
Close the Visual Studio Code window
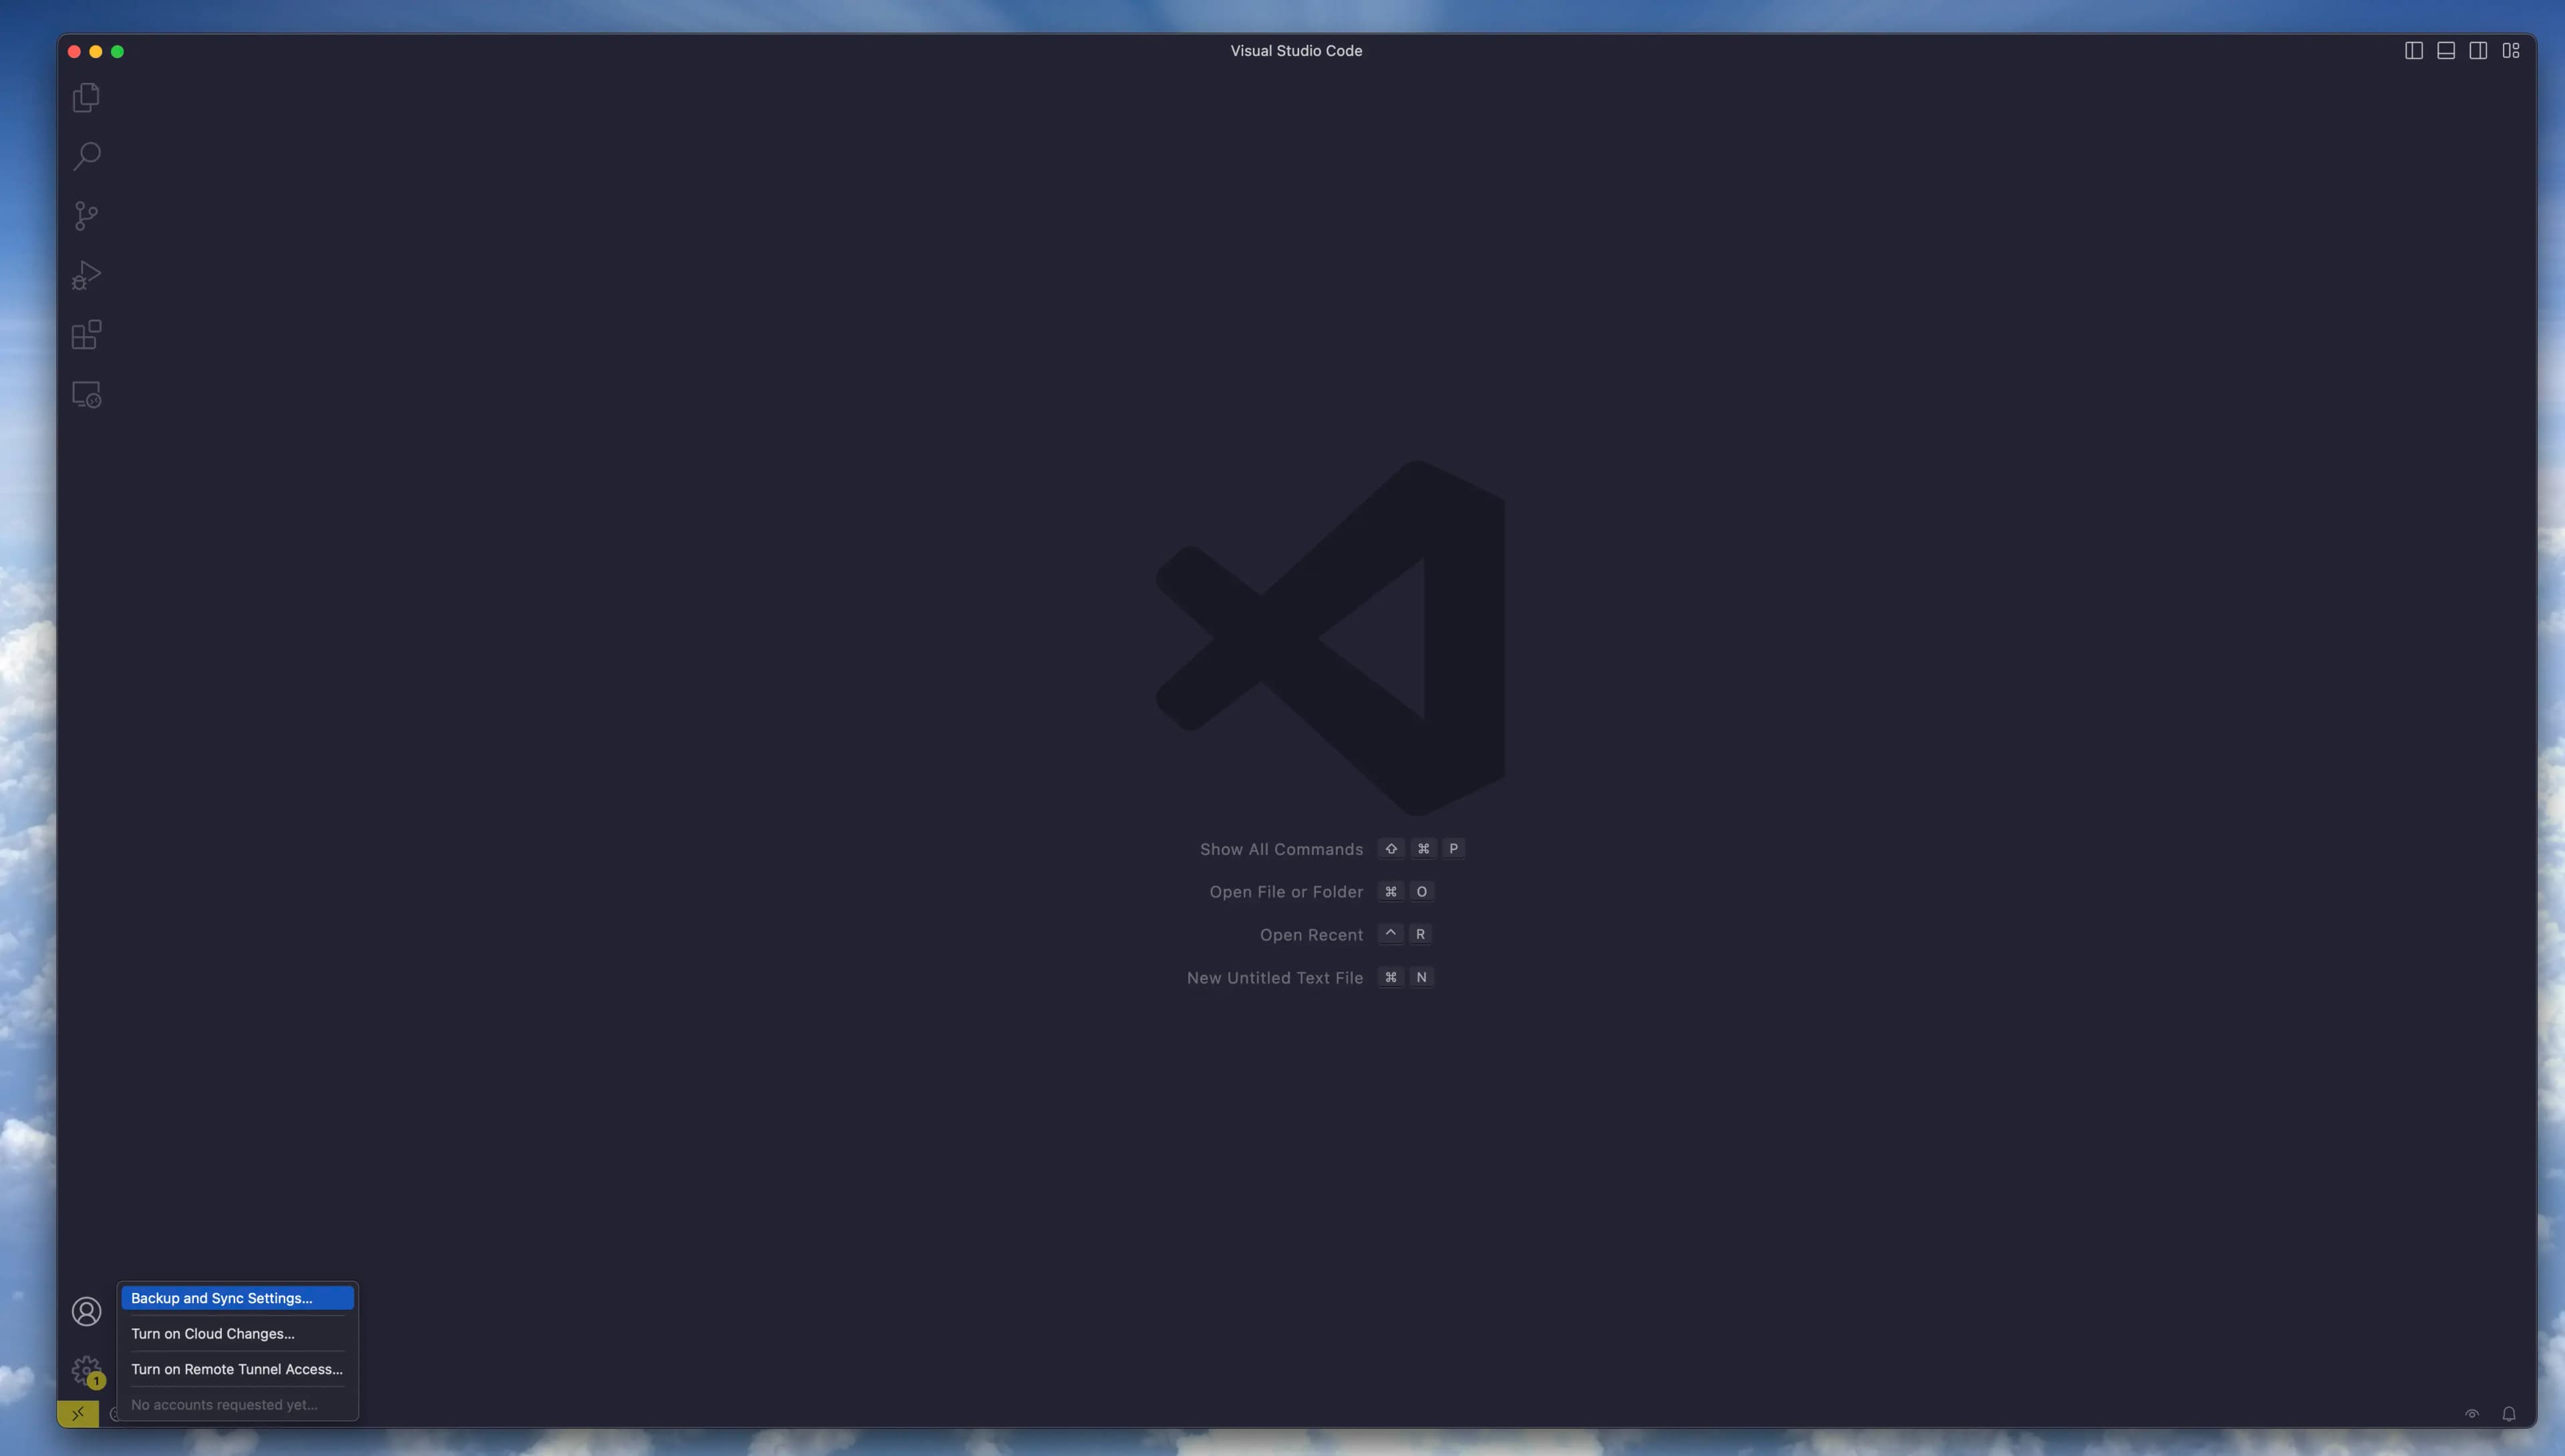click(74, 51)
